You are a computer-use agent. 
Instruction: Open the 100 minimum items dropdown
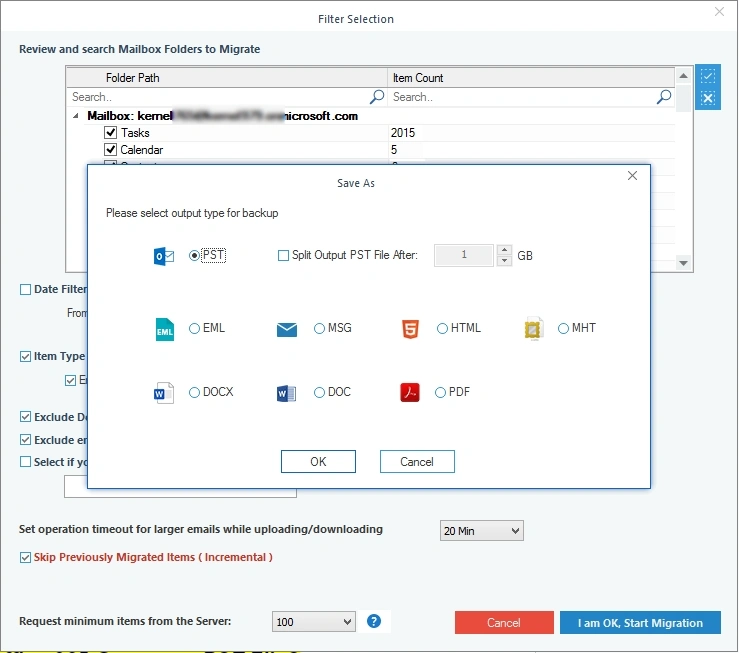(x=313, y=622)
